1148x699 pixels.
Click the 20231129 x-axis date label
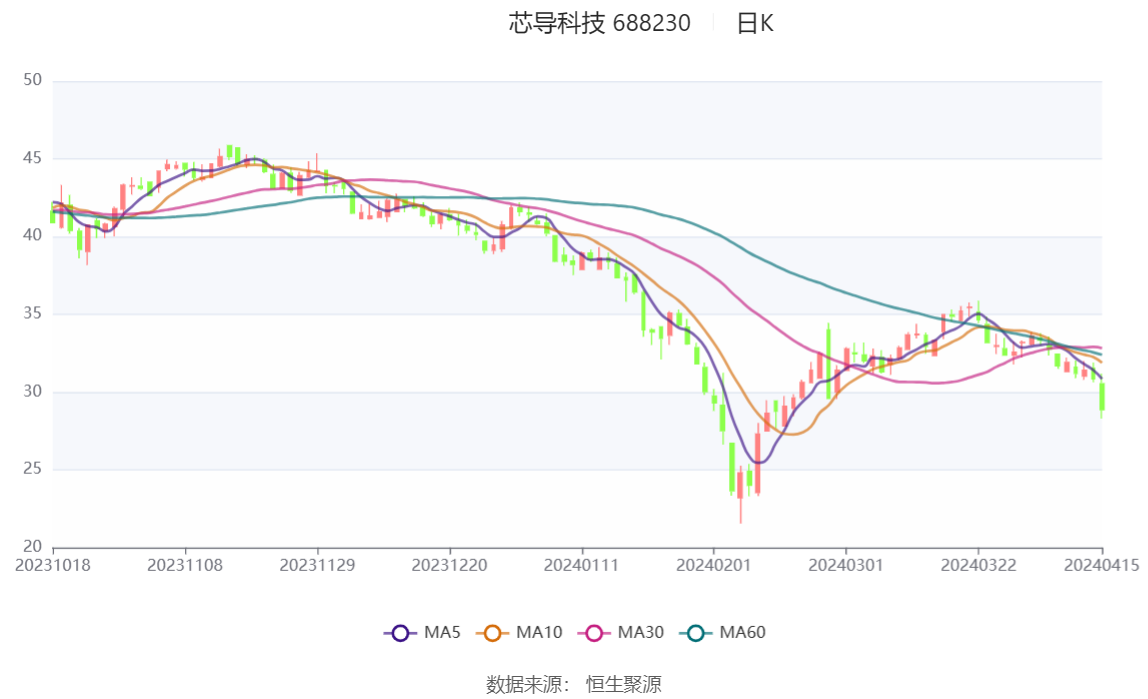pyautogui.click(x=317, y=565)
